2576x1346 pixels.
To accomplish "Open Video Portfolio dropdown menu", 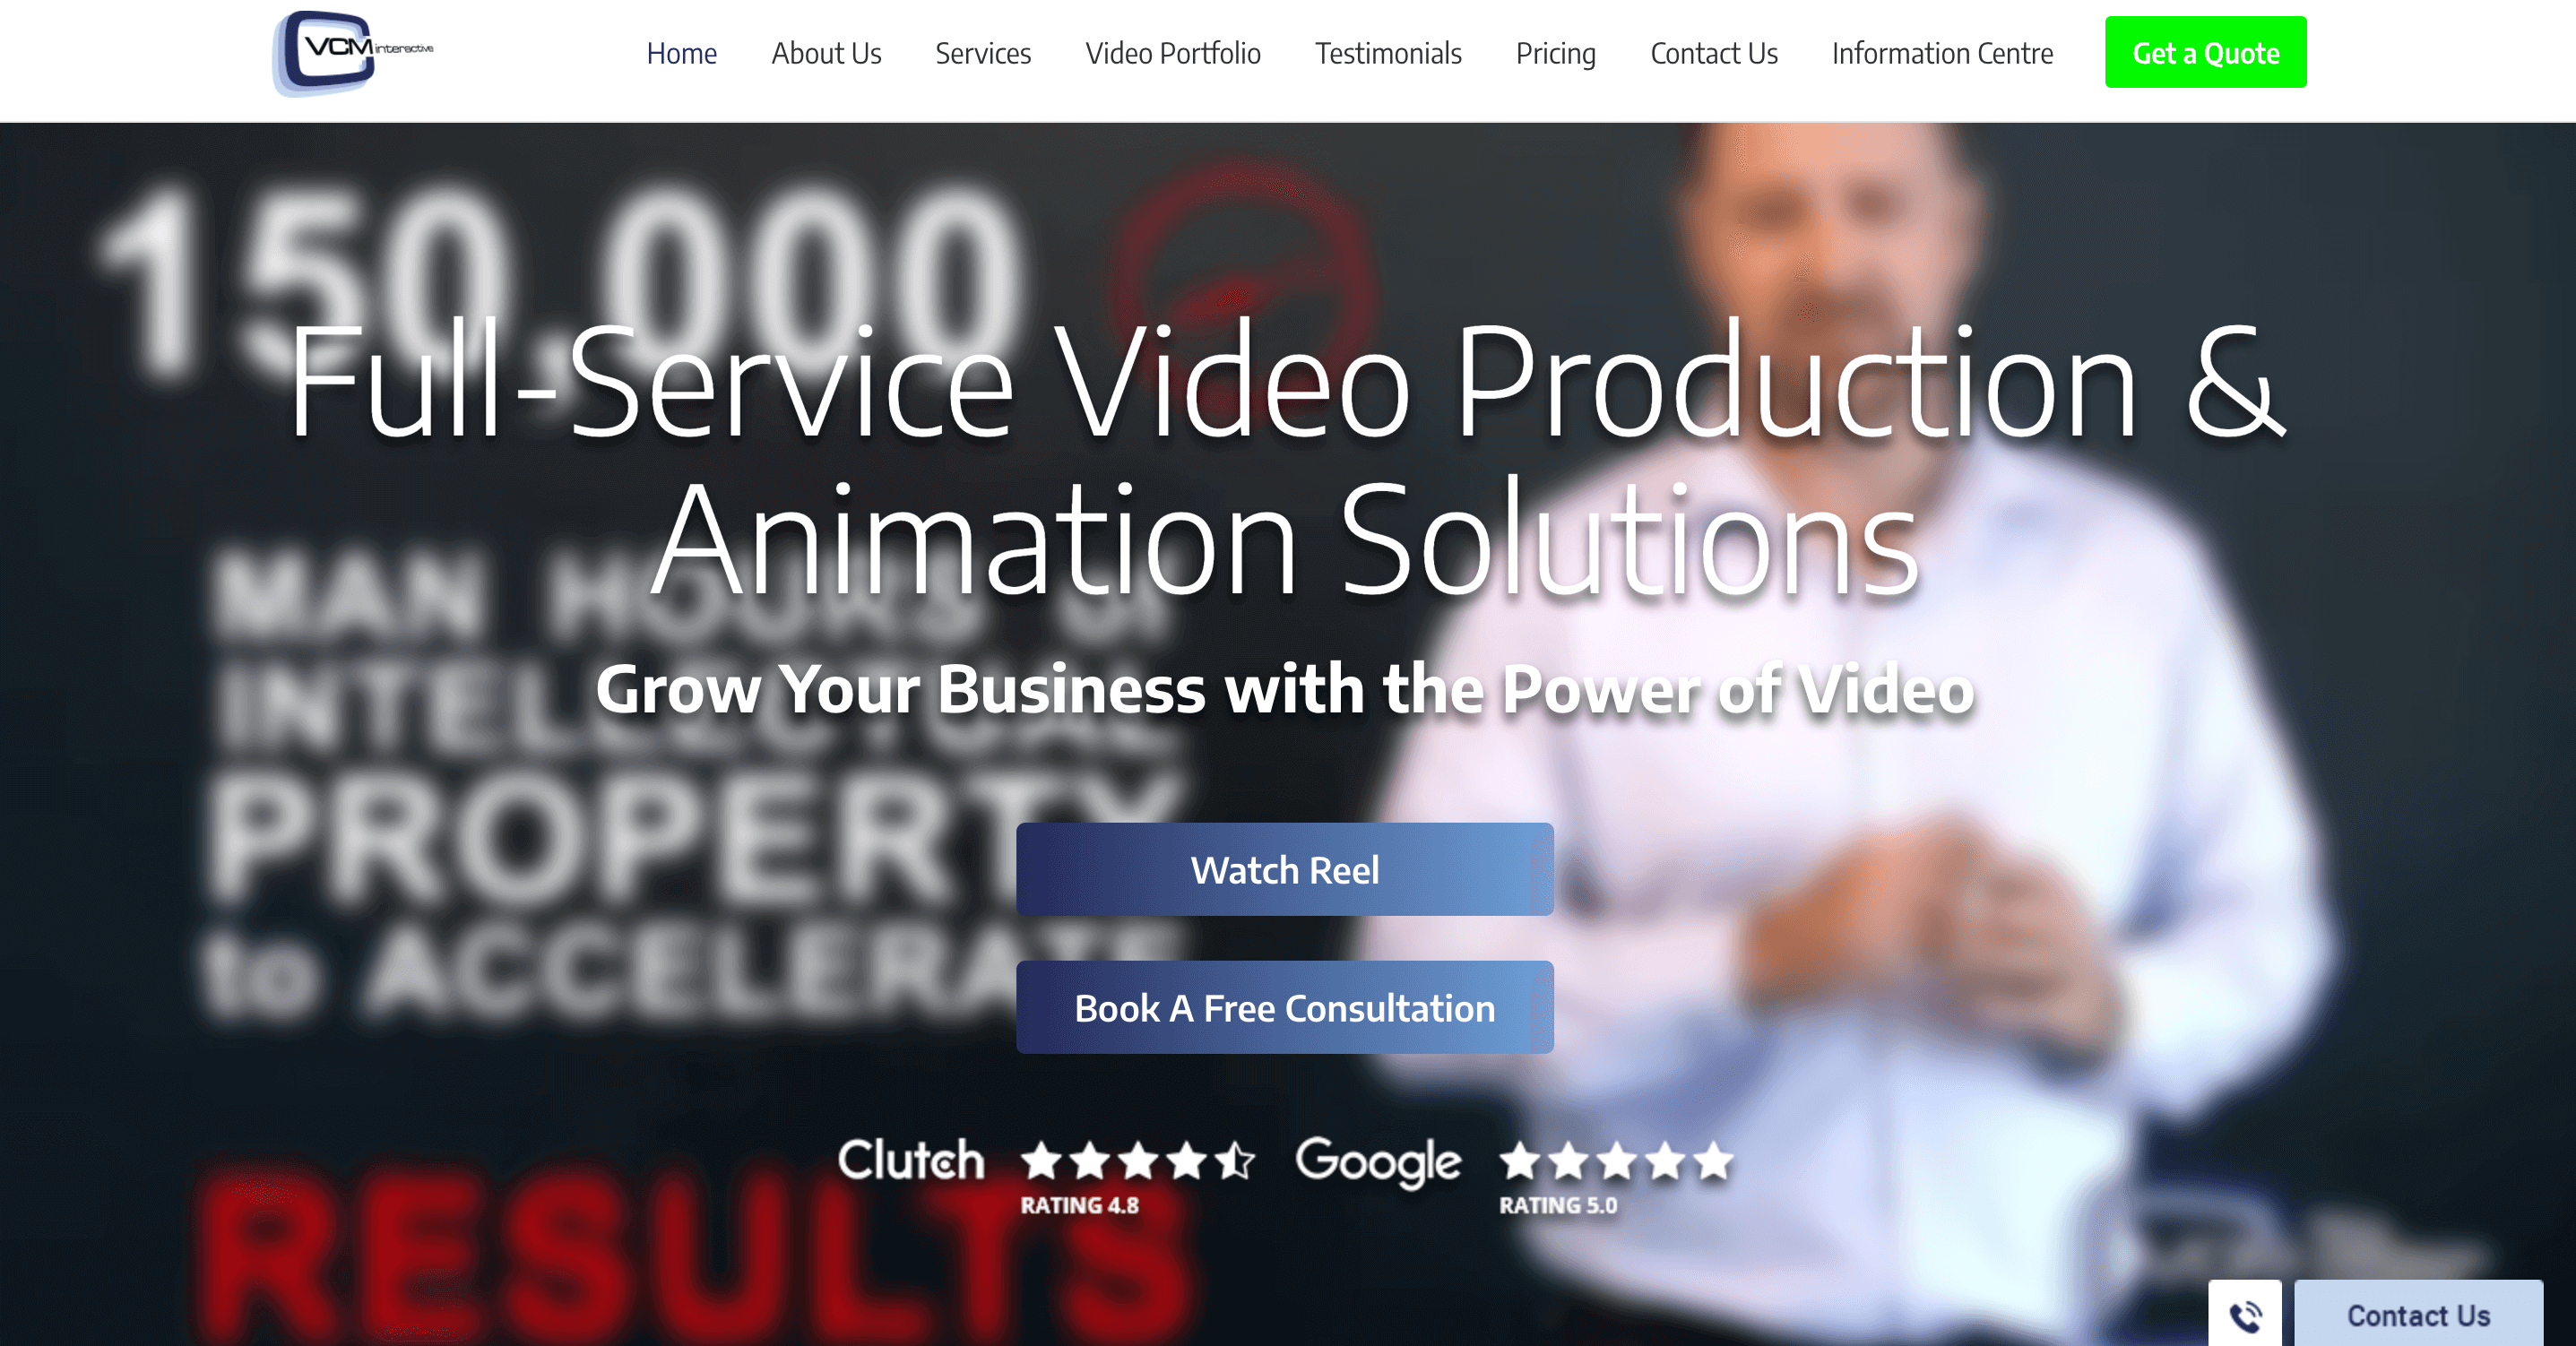I will click(1172, 53).
